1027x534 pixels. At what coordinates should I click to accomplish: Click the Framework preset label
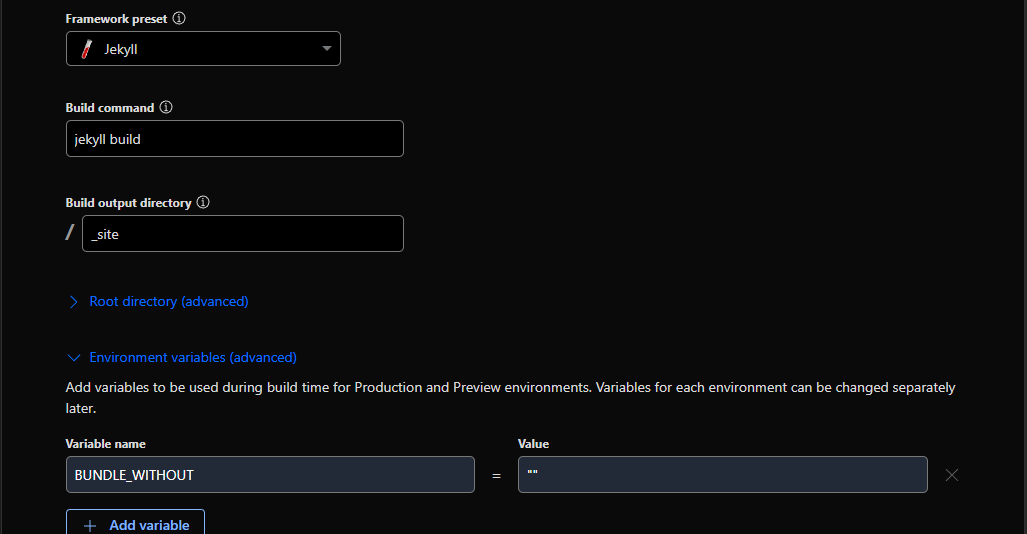(116, 19)
